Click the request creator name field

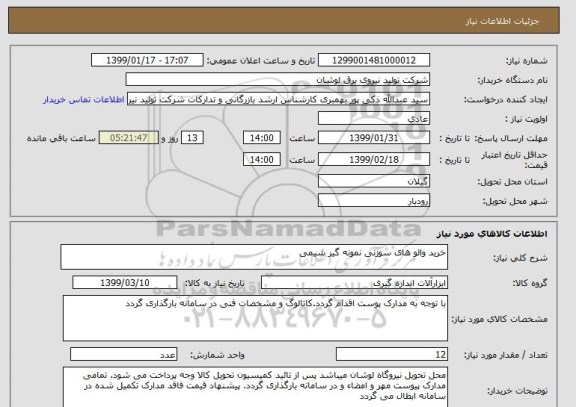278,99
